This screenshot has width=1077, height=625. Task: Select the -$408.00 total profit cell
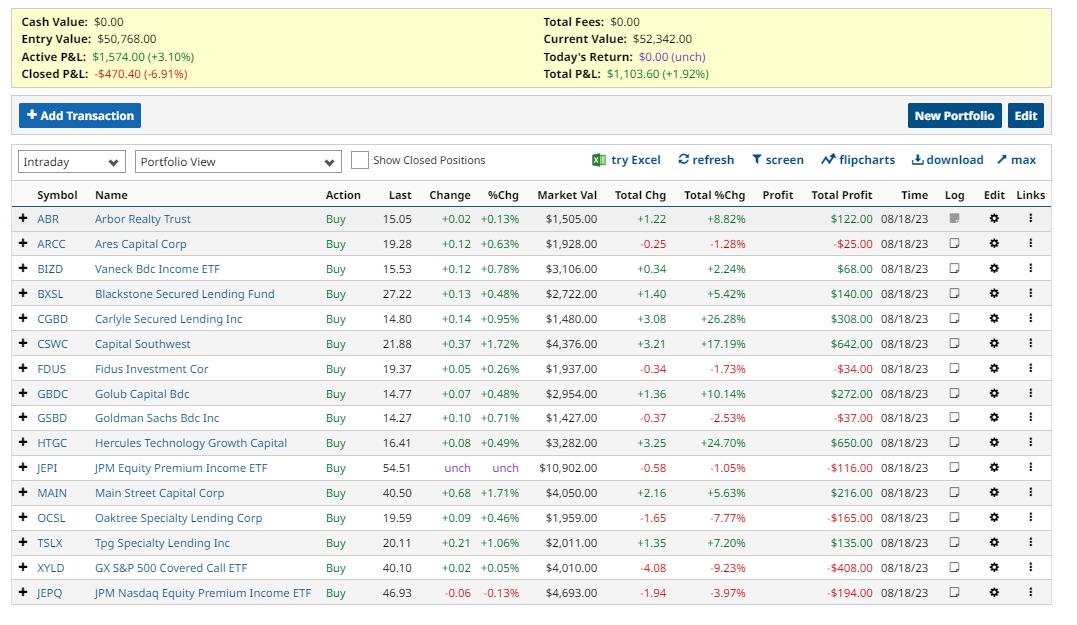(850, 568)
